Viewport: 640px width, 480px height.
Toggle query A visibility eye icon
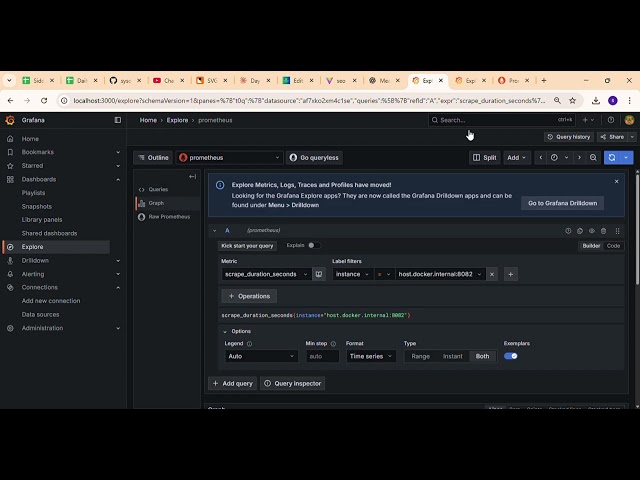[x=592, y=231]
